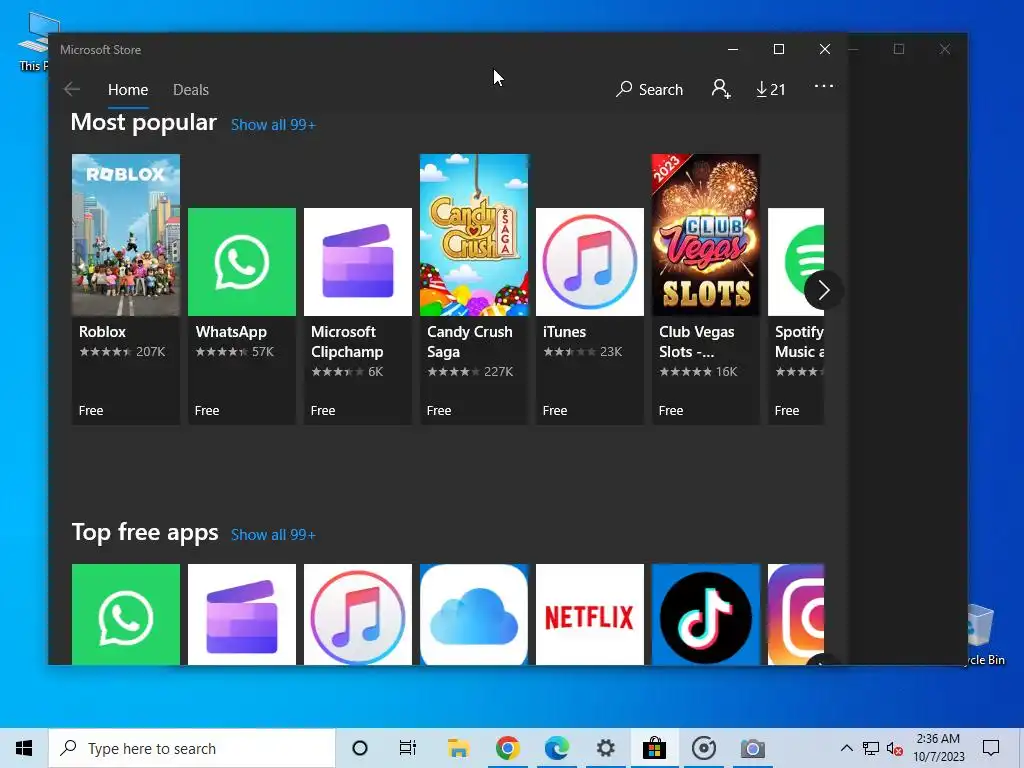This screenshot has width=1024, height=768.
Task: Open the iCloud app tile
Action: (x=474, y=615)
